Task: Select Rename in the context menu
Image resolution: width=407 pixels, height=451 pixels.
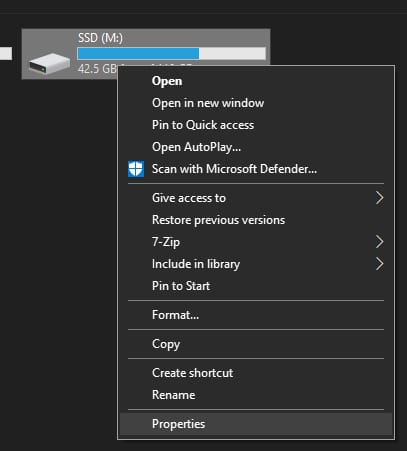Action: (x=256, y=395)
